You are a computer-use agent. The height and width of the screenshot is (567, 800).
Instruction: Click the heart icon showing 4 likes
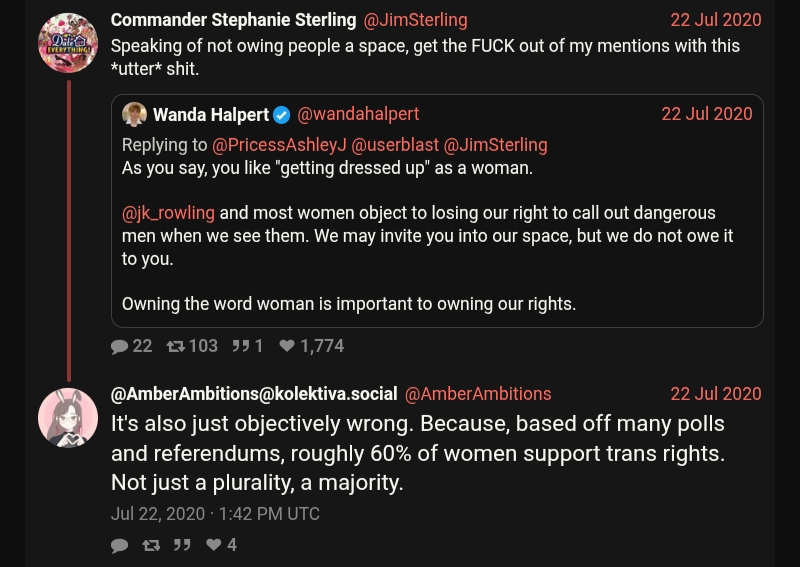213,545
